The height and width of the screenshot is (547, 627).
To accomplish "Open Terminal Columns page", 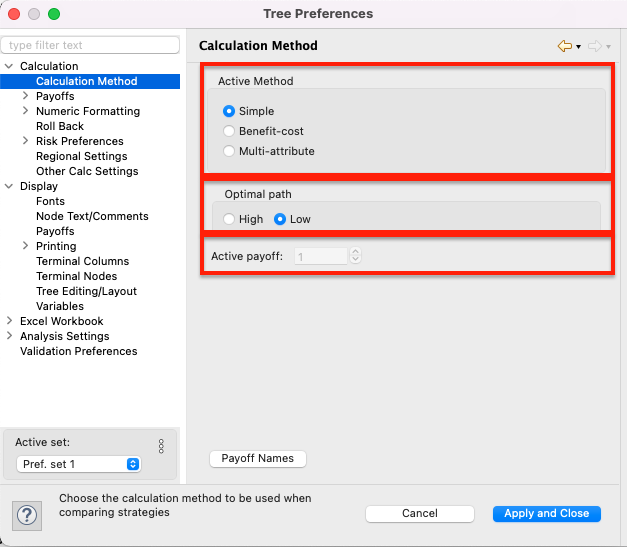I will click(83, 261).
